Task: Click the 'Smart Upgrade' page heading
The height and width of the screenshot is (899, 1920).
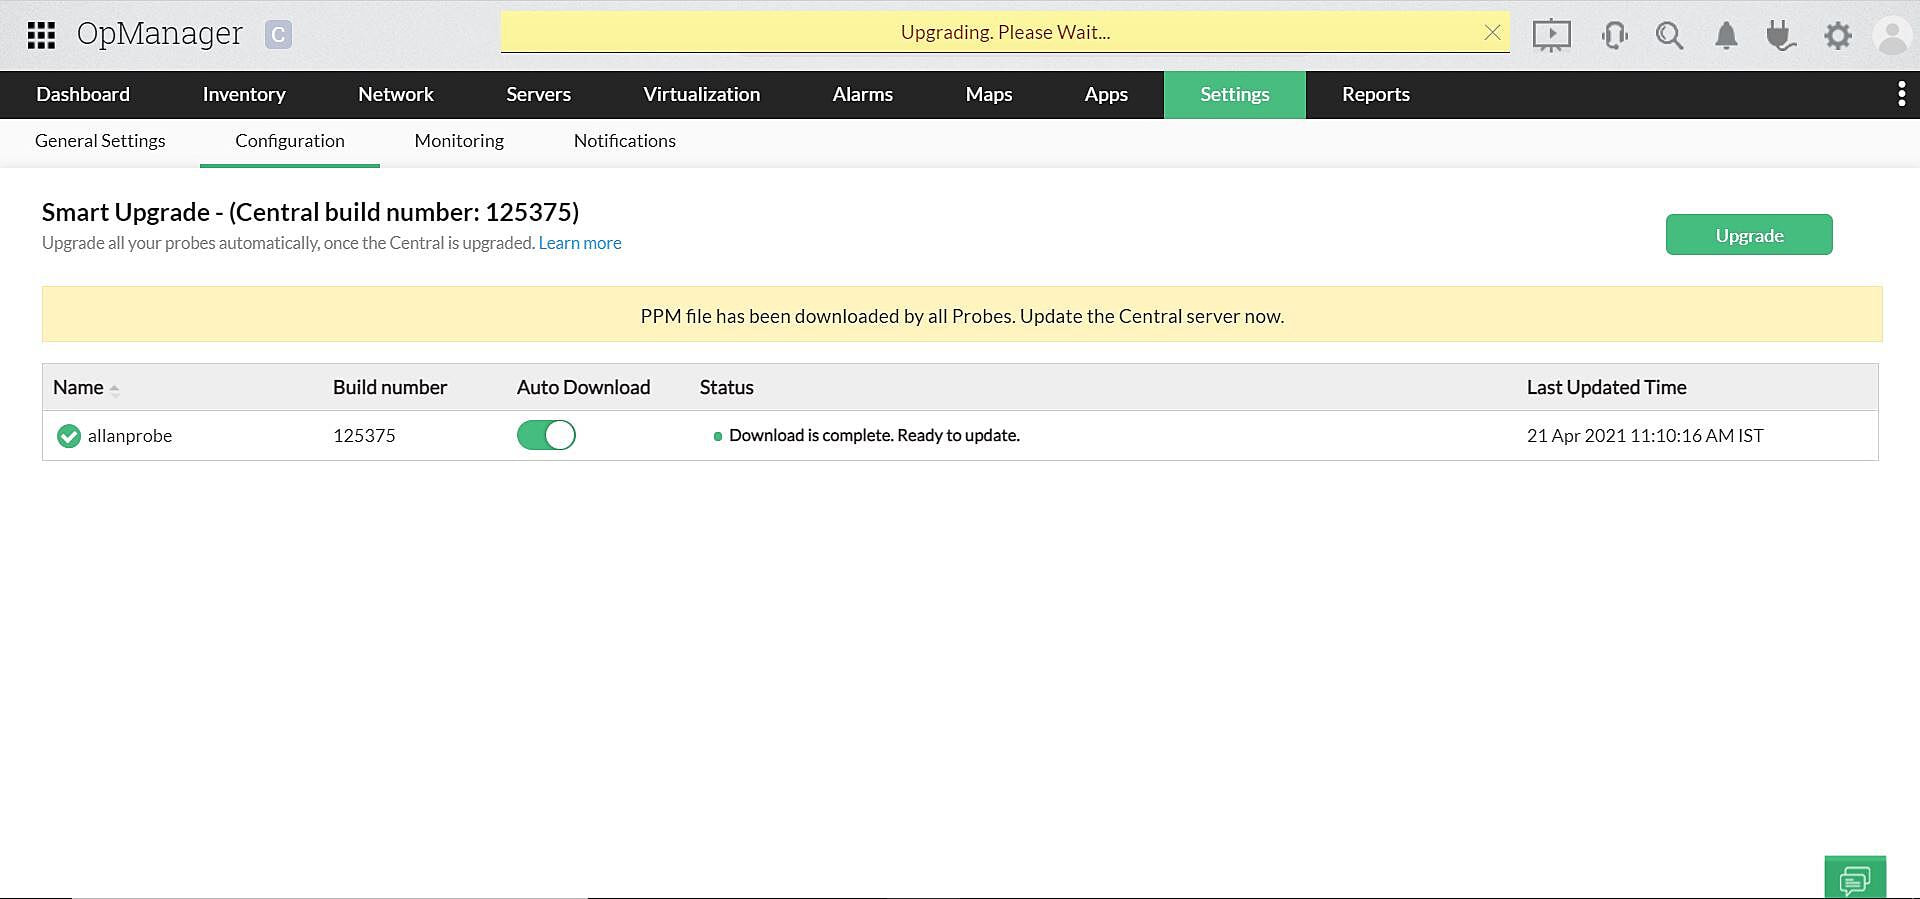Action: coord(310,212)
